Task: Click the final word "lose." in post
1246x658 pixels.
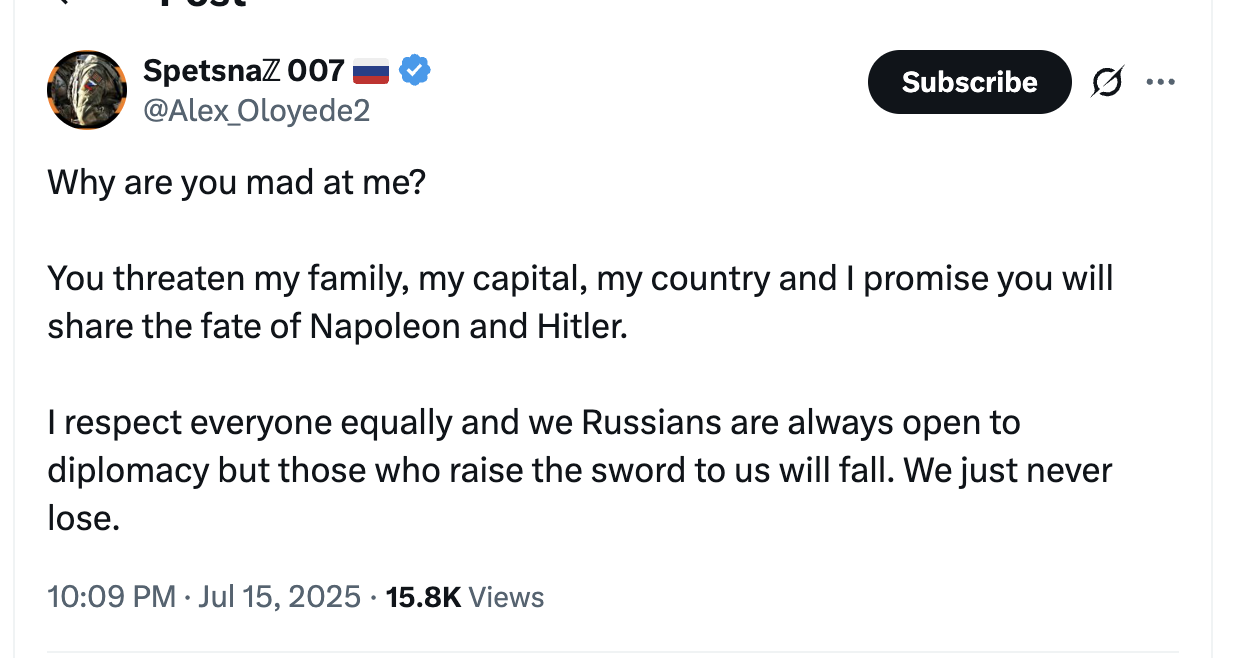Action: coord(83,518)
